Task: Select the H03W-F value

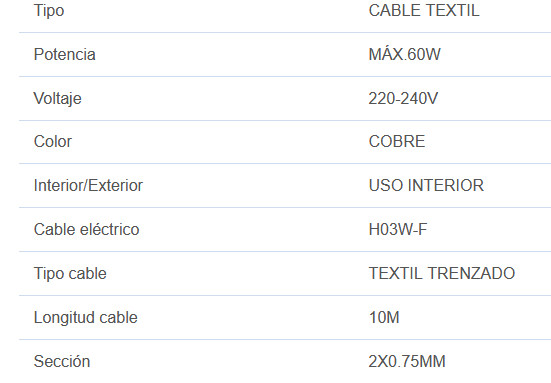Action: [x=398, y=229]
